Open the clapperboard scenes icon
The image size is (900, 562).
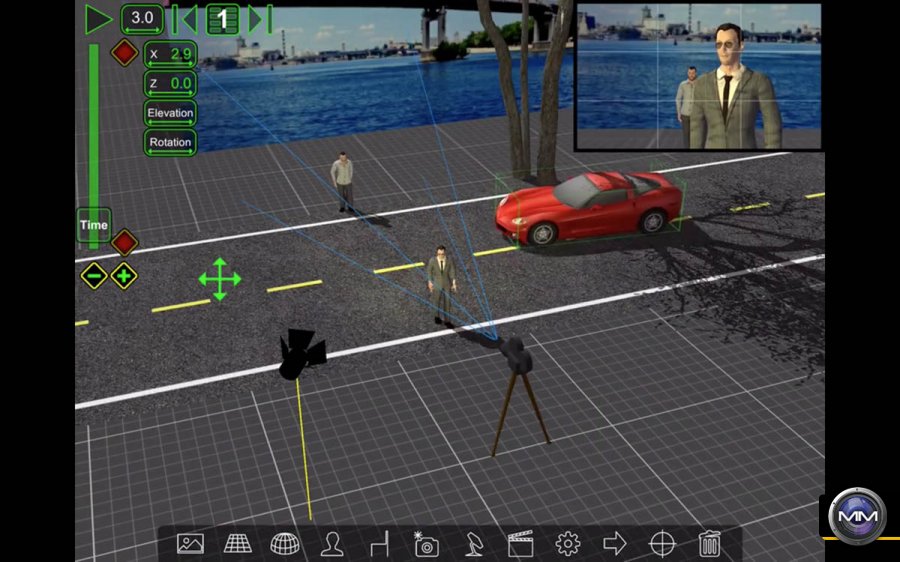521,543
